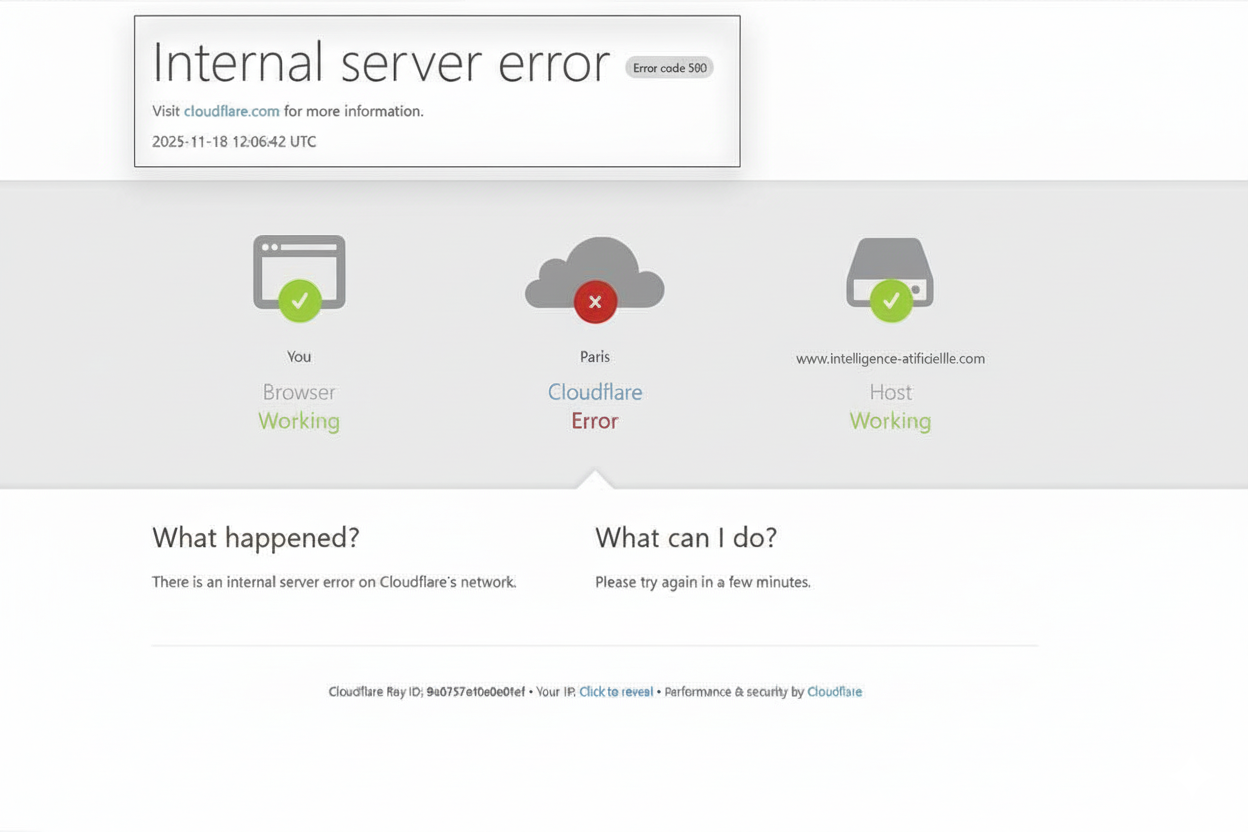This screenshot has width=1248, height=832.
Task: Select the 'Paris' datacenter label
Action: pyautogui.click(x=595, y=356)
